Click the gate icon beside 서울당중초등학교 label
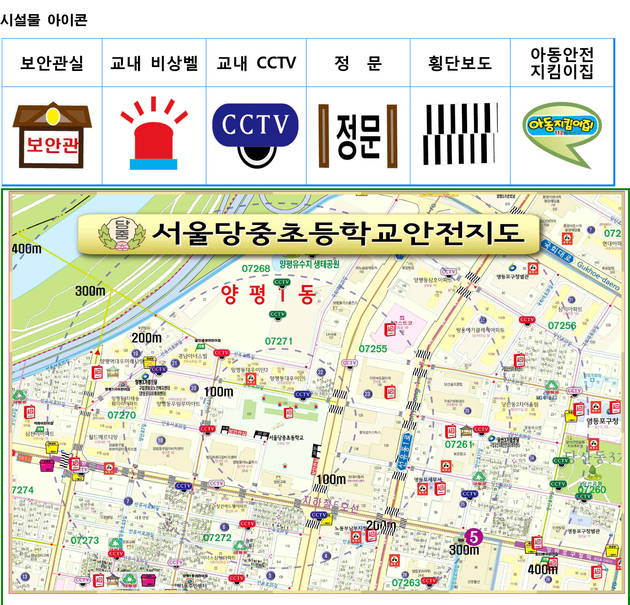Screen dimensions: 630x605 tap(261, 435)
